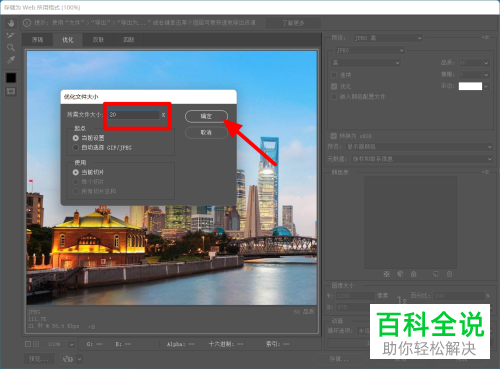Confirm with the 确定 OK button
Image resolution: width=500 pixels, height=369 pixels.
pyautogui.click(x=206, y=116)
